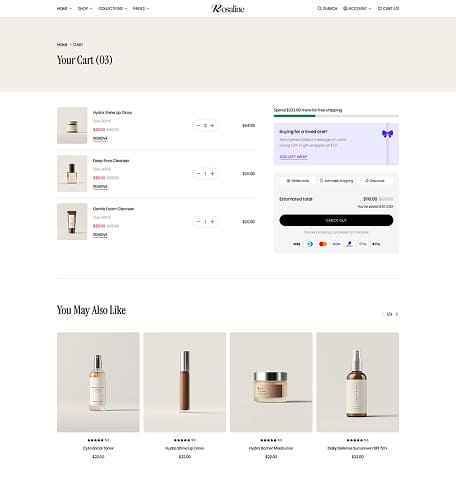Select the Order note tab

pos(298,181)
